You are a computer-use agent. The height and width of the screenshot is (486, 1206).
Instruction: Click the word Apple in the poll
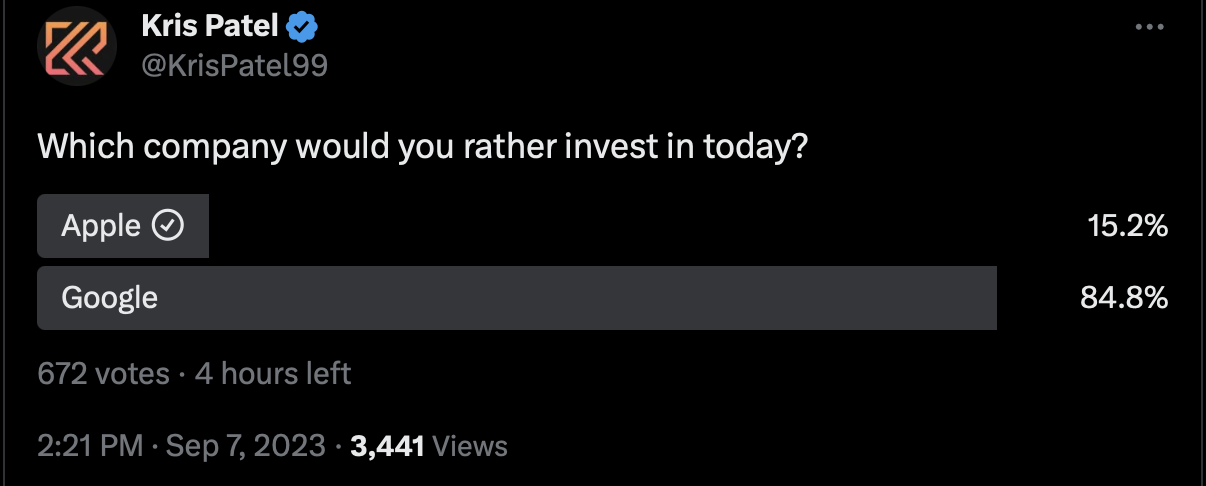pos(101,226)
